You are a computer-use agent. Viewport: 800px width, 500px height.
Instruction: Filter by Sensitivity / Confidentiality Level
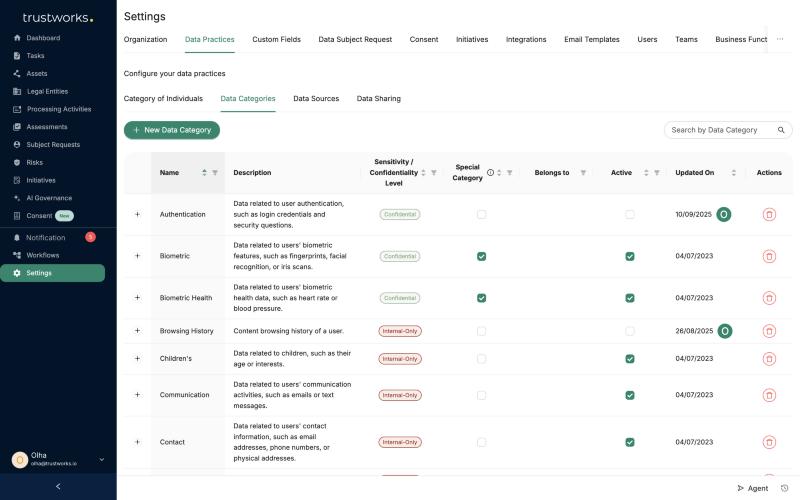pos(434,172)
